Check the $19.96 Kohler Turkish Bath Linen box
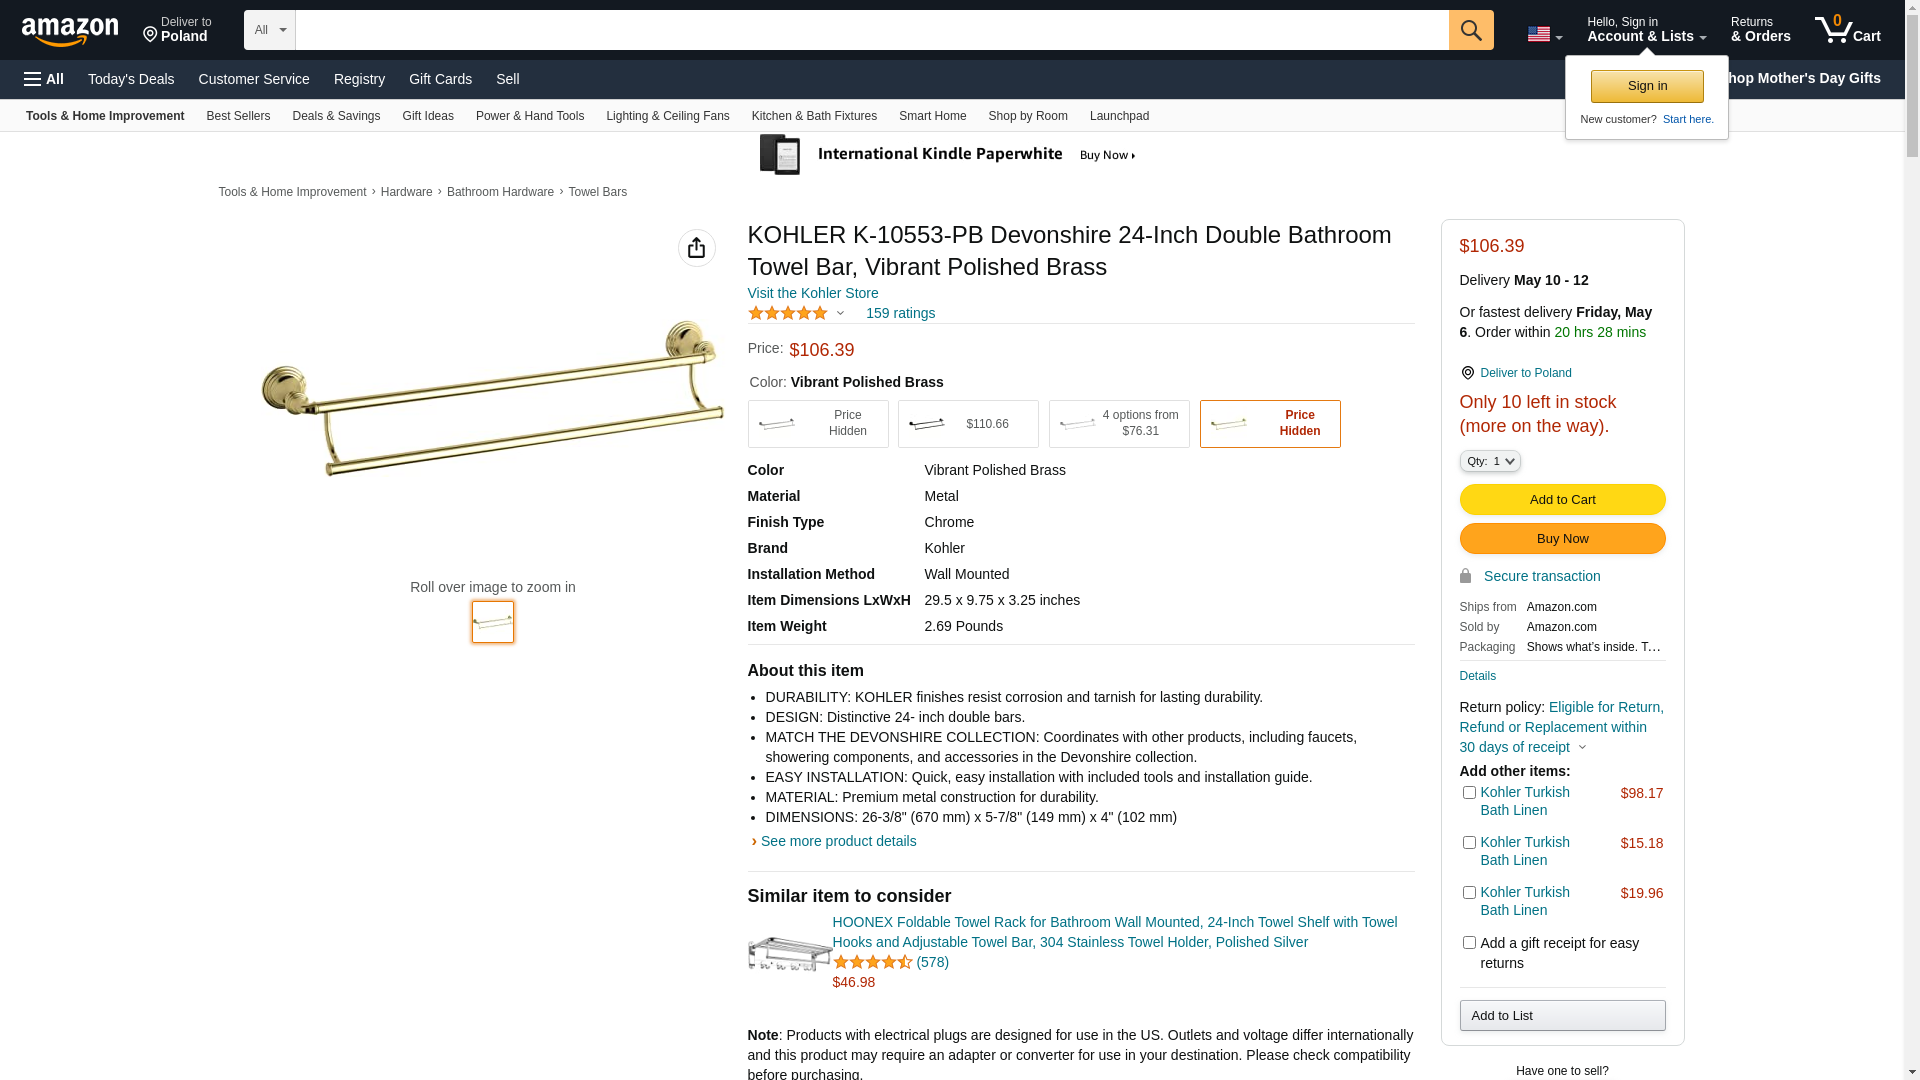 (1469, 892)
